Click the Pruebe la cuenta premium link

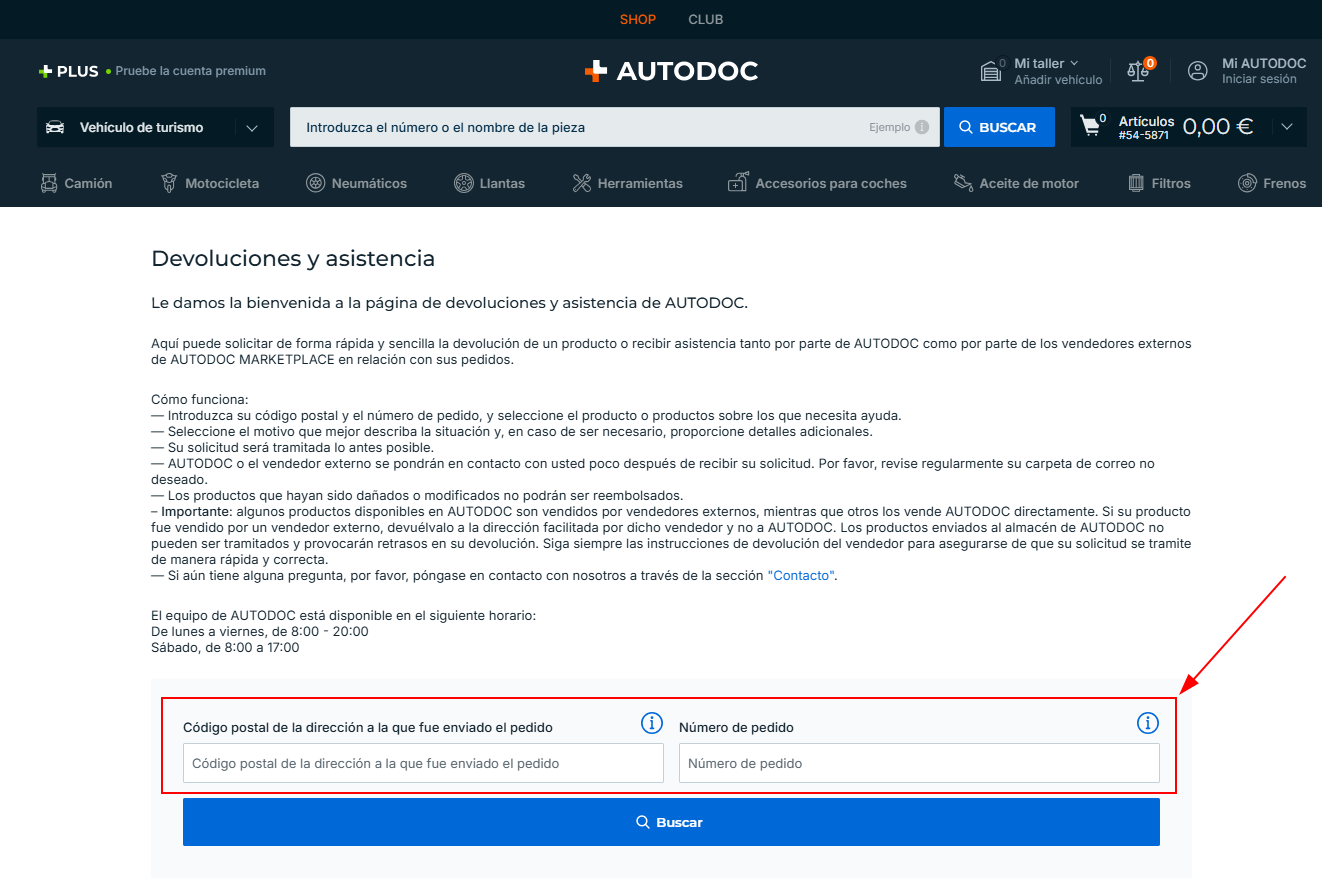191,71
